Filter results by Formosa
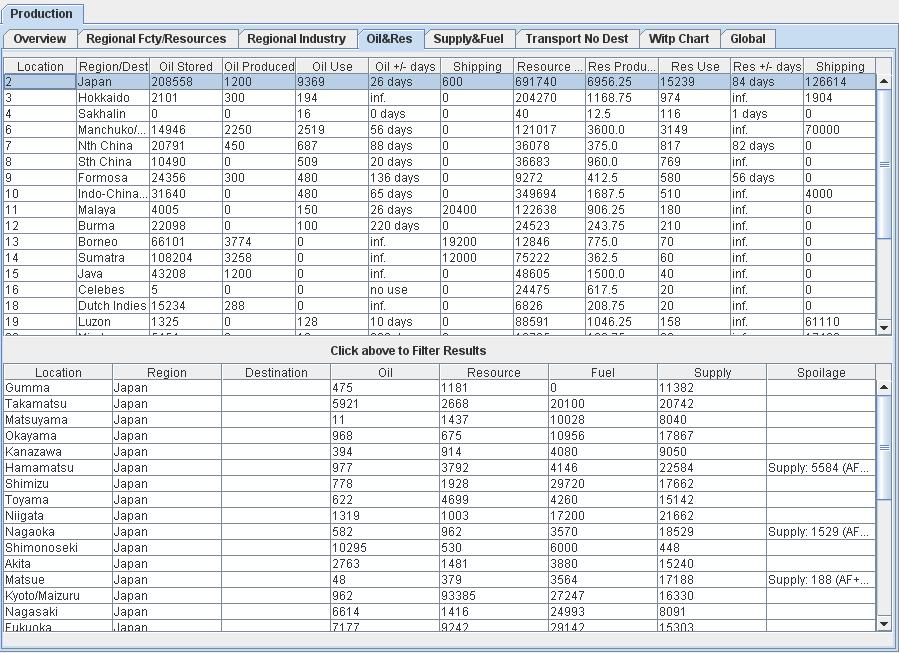The width and height of the screenshot is (899, 653). click(440, 178)
